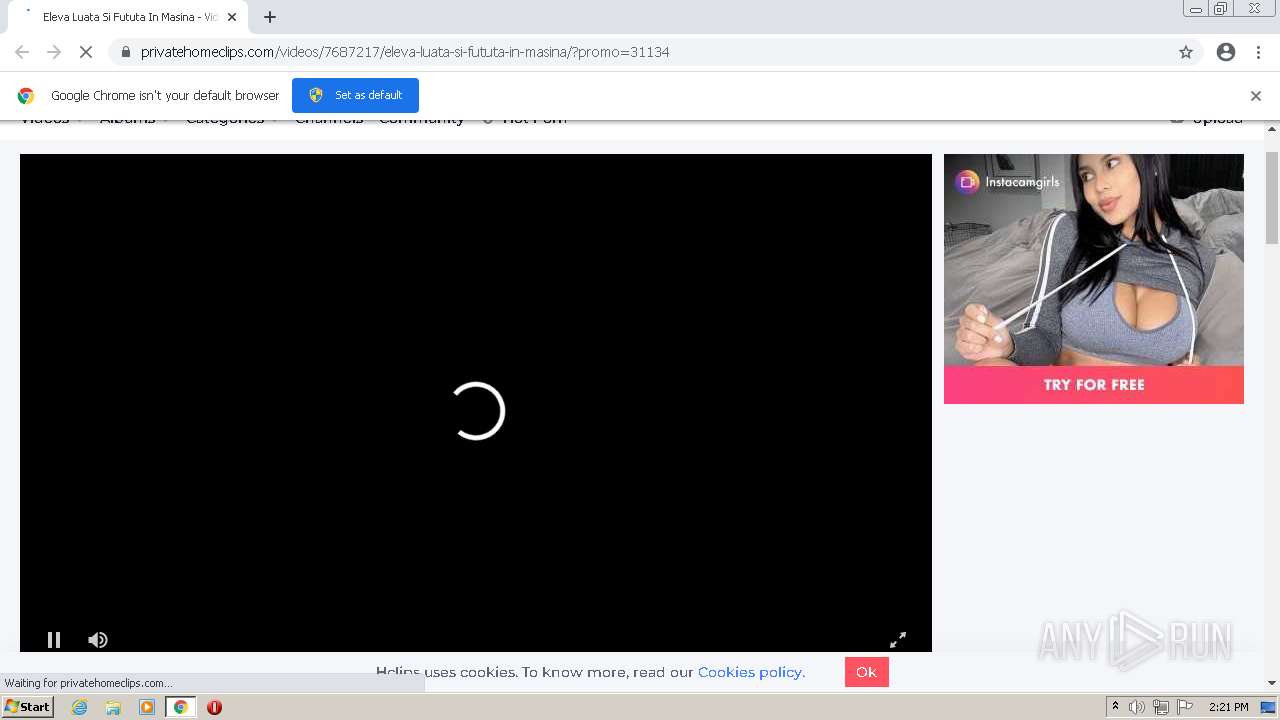Open the Chrome three-dot menu
Image resolution: width=1280 pixels, height=720 pixels.
[x=1259, y=52]
